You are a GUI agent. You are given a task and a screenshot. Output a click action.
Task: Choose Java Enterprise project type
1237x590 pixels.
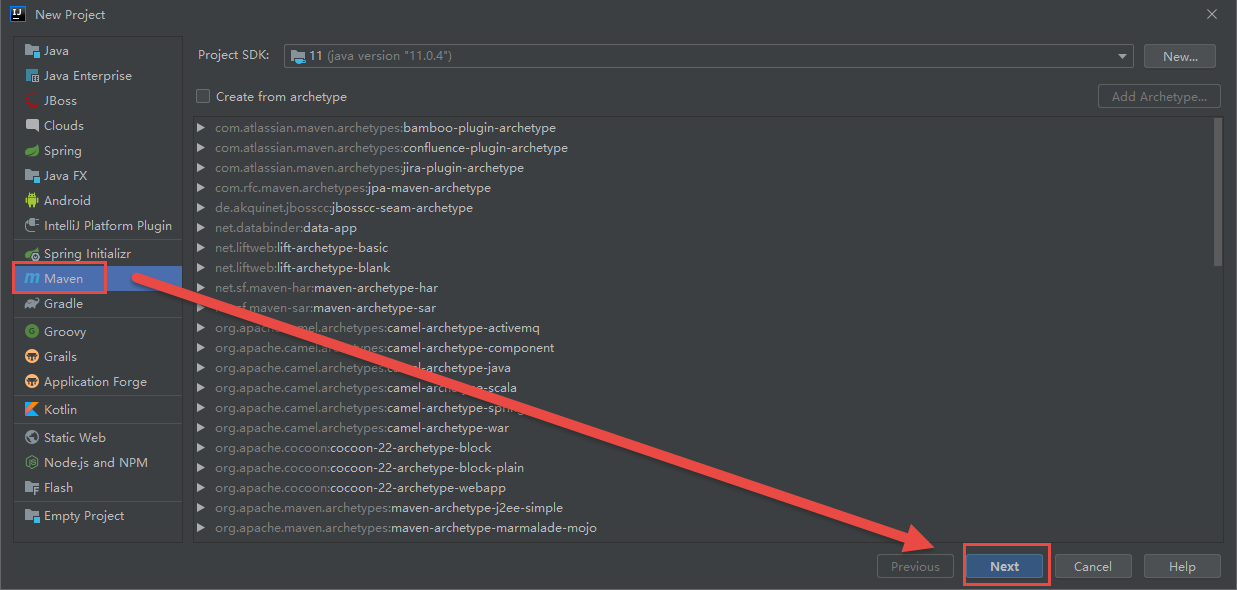(87, 76)
